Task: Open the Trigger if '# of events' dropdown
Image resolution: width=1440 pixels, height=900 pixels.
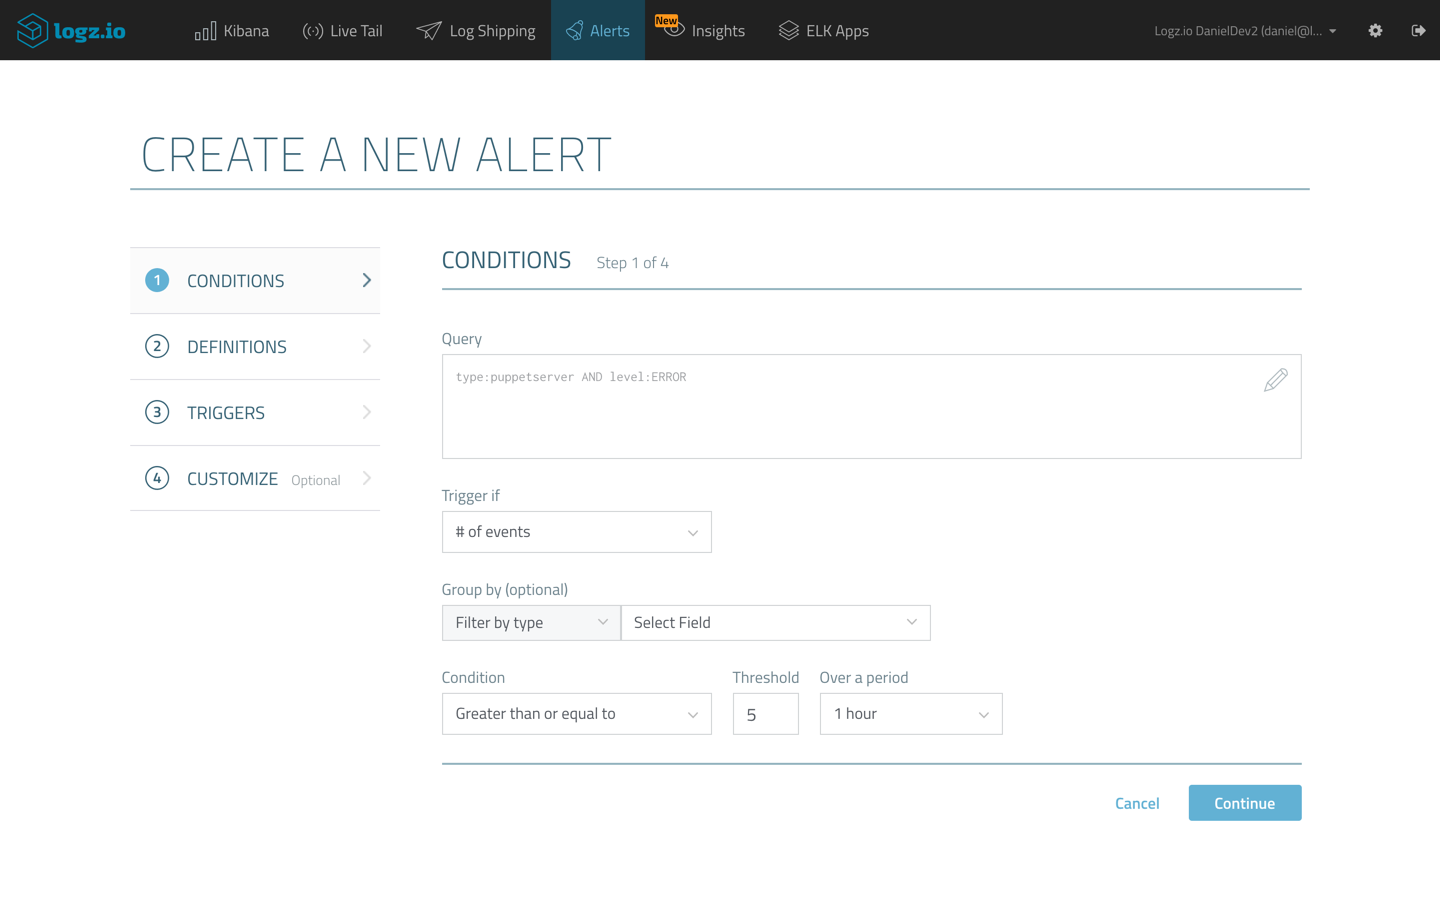Action: pos(576,532)
